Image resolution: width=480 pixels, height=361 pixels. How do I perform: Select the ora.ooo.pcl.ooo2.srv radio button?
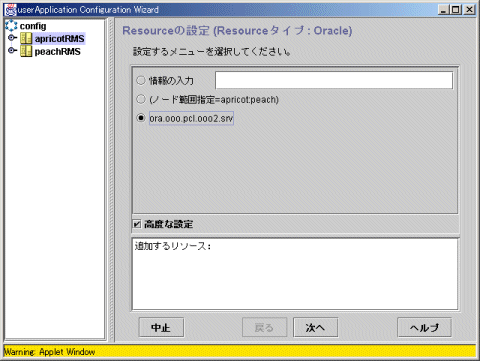coord(141,118)
